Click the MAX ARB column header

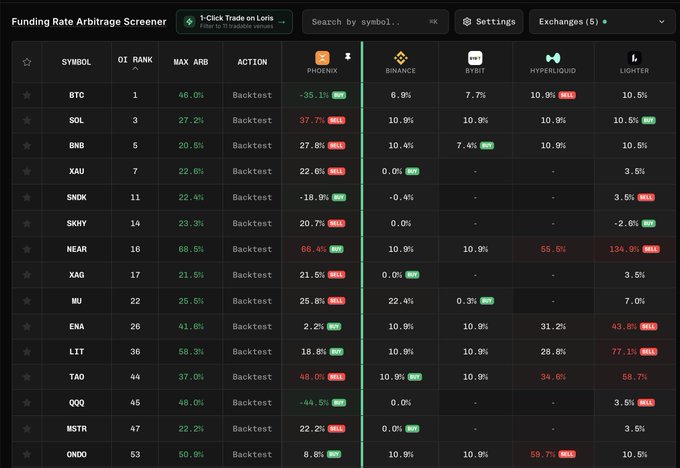click(191, 62)
